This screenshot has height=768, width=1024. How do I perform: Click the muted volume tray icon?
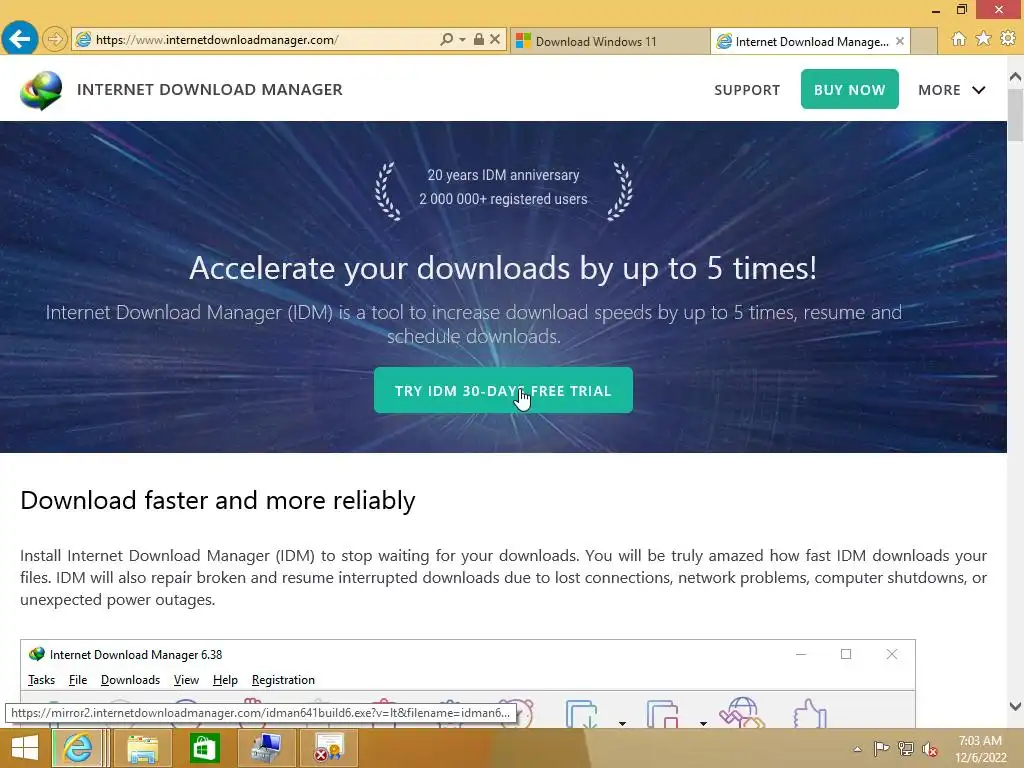pyautogui.click(x=930, y=749)
